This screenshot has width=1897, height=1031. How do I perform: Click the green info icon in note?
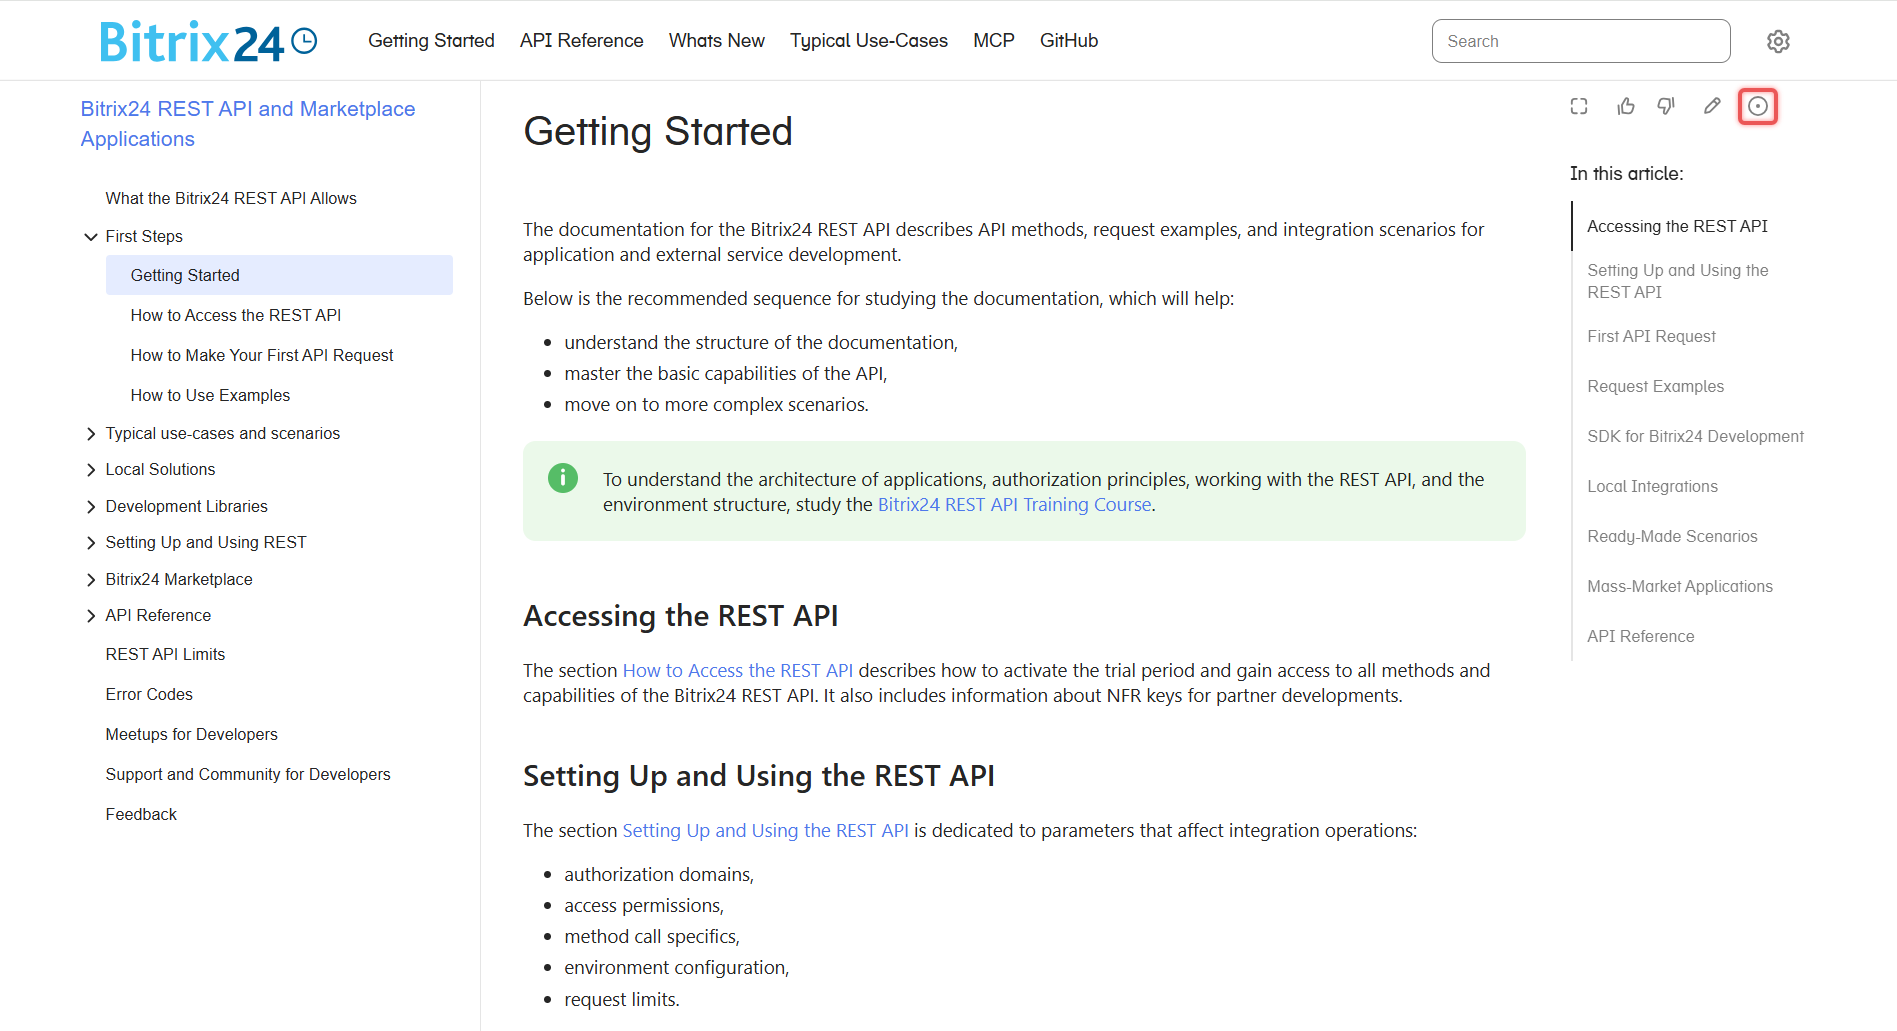(x=563, y=478)
